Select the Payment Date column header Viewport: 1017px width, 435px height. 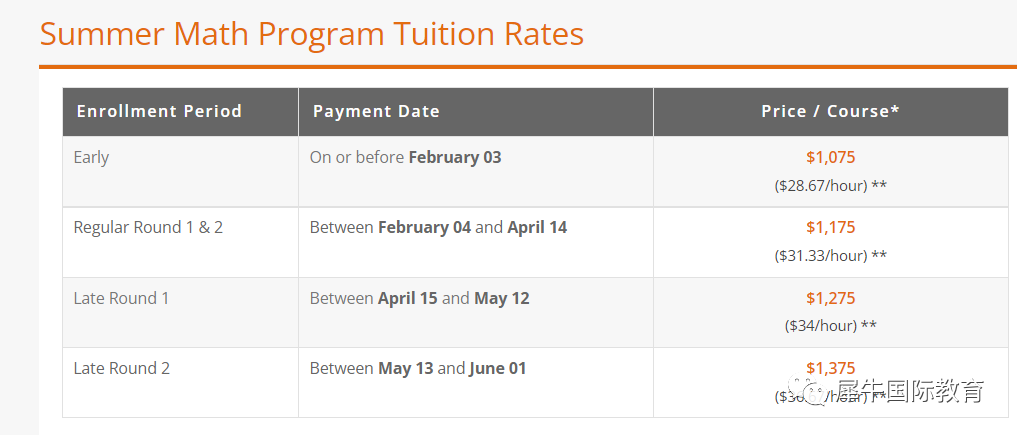point(376,111)
